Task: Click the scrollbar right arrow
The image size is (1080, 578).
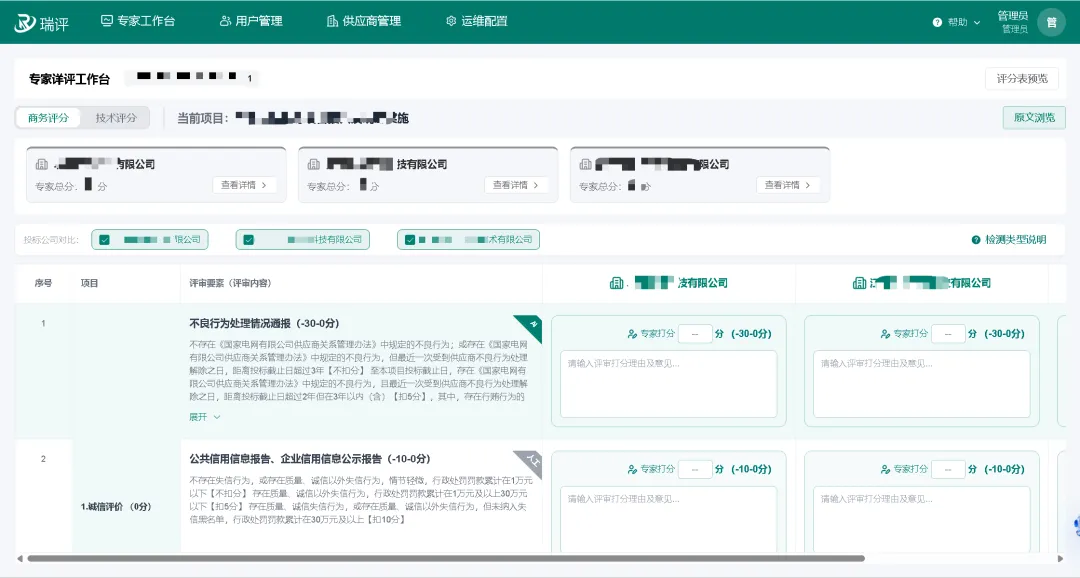Action: (x=1060, y=559)
